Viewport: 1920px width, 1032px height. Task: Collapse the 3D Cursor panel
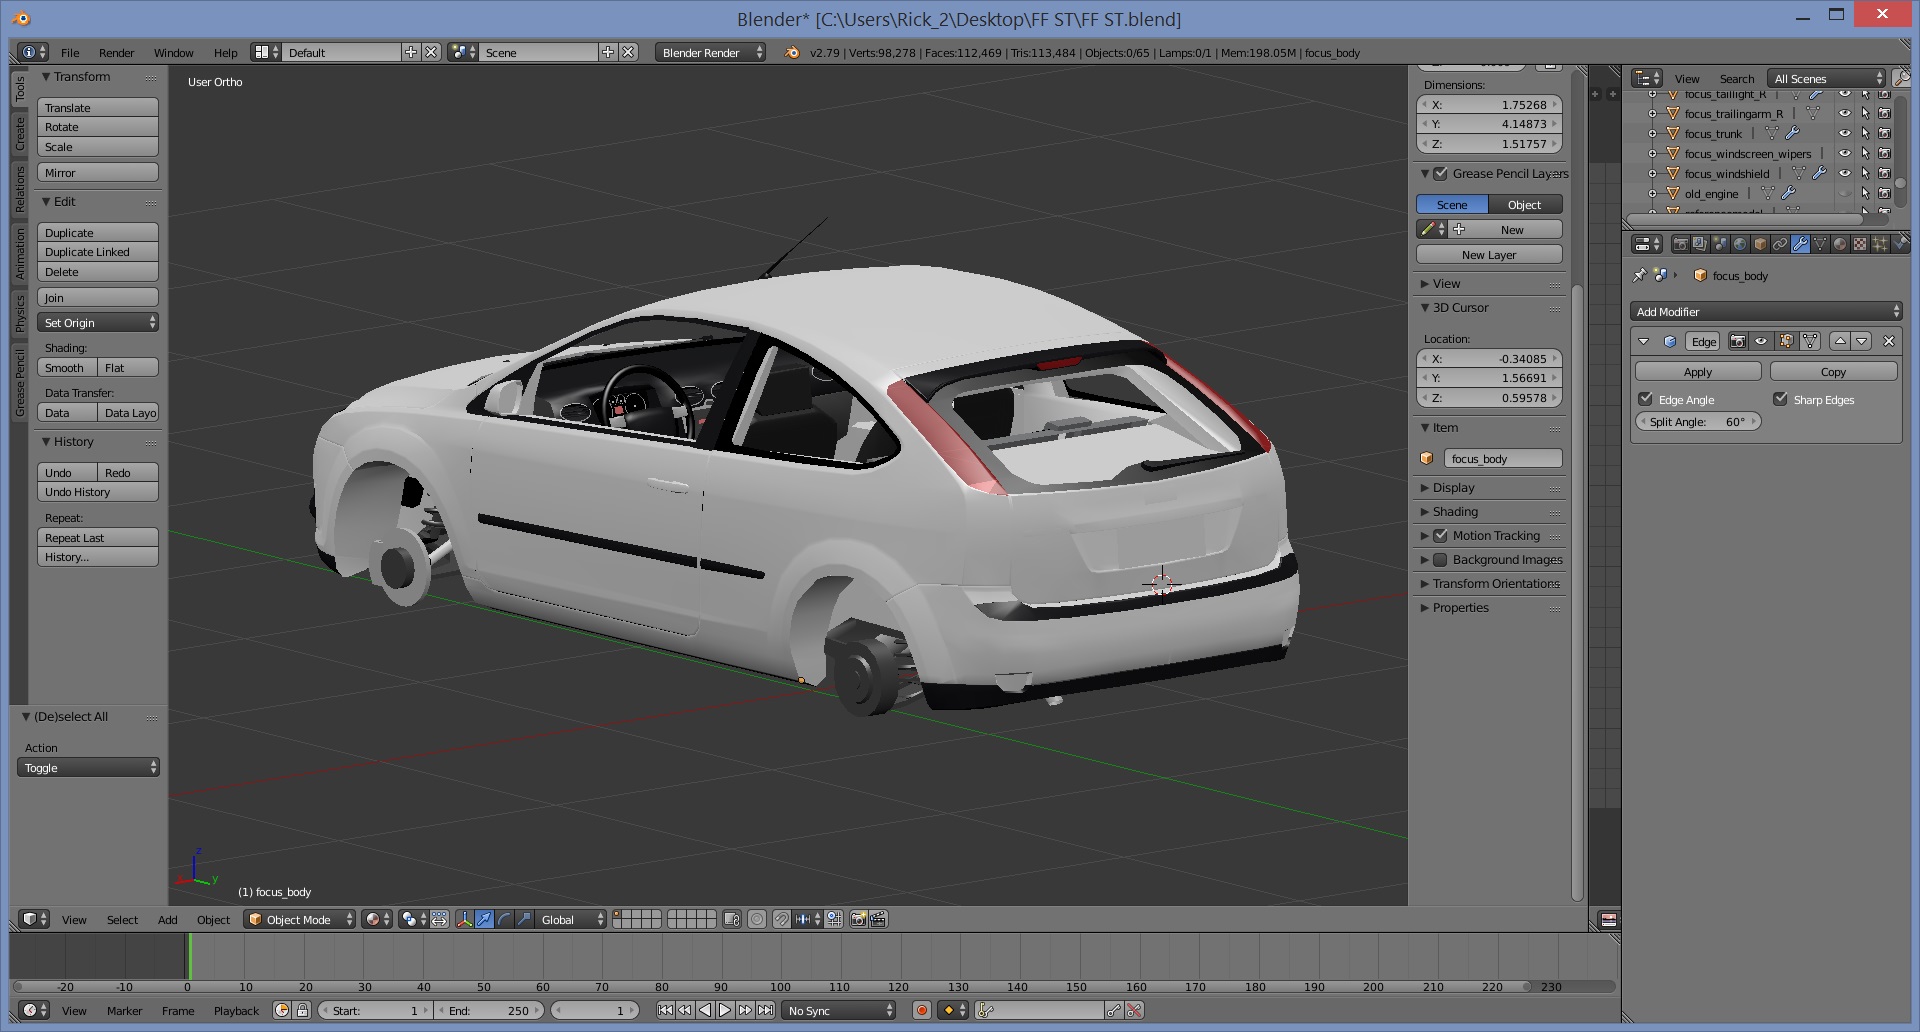(x=1425, y=308)
